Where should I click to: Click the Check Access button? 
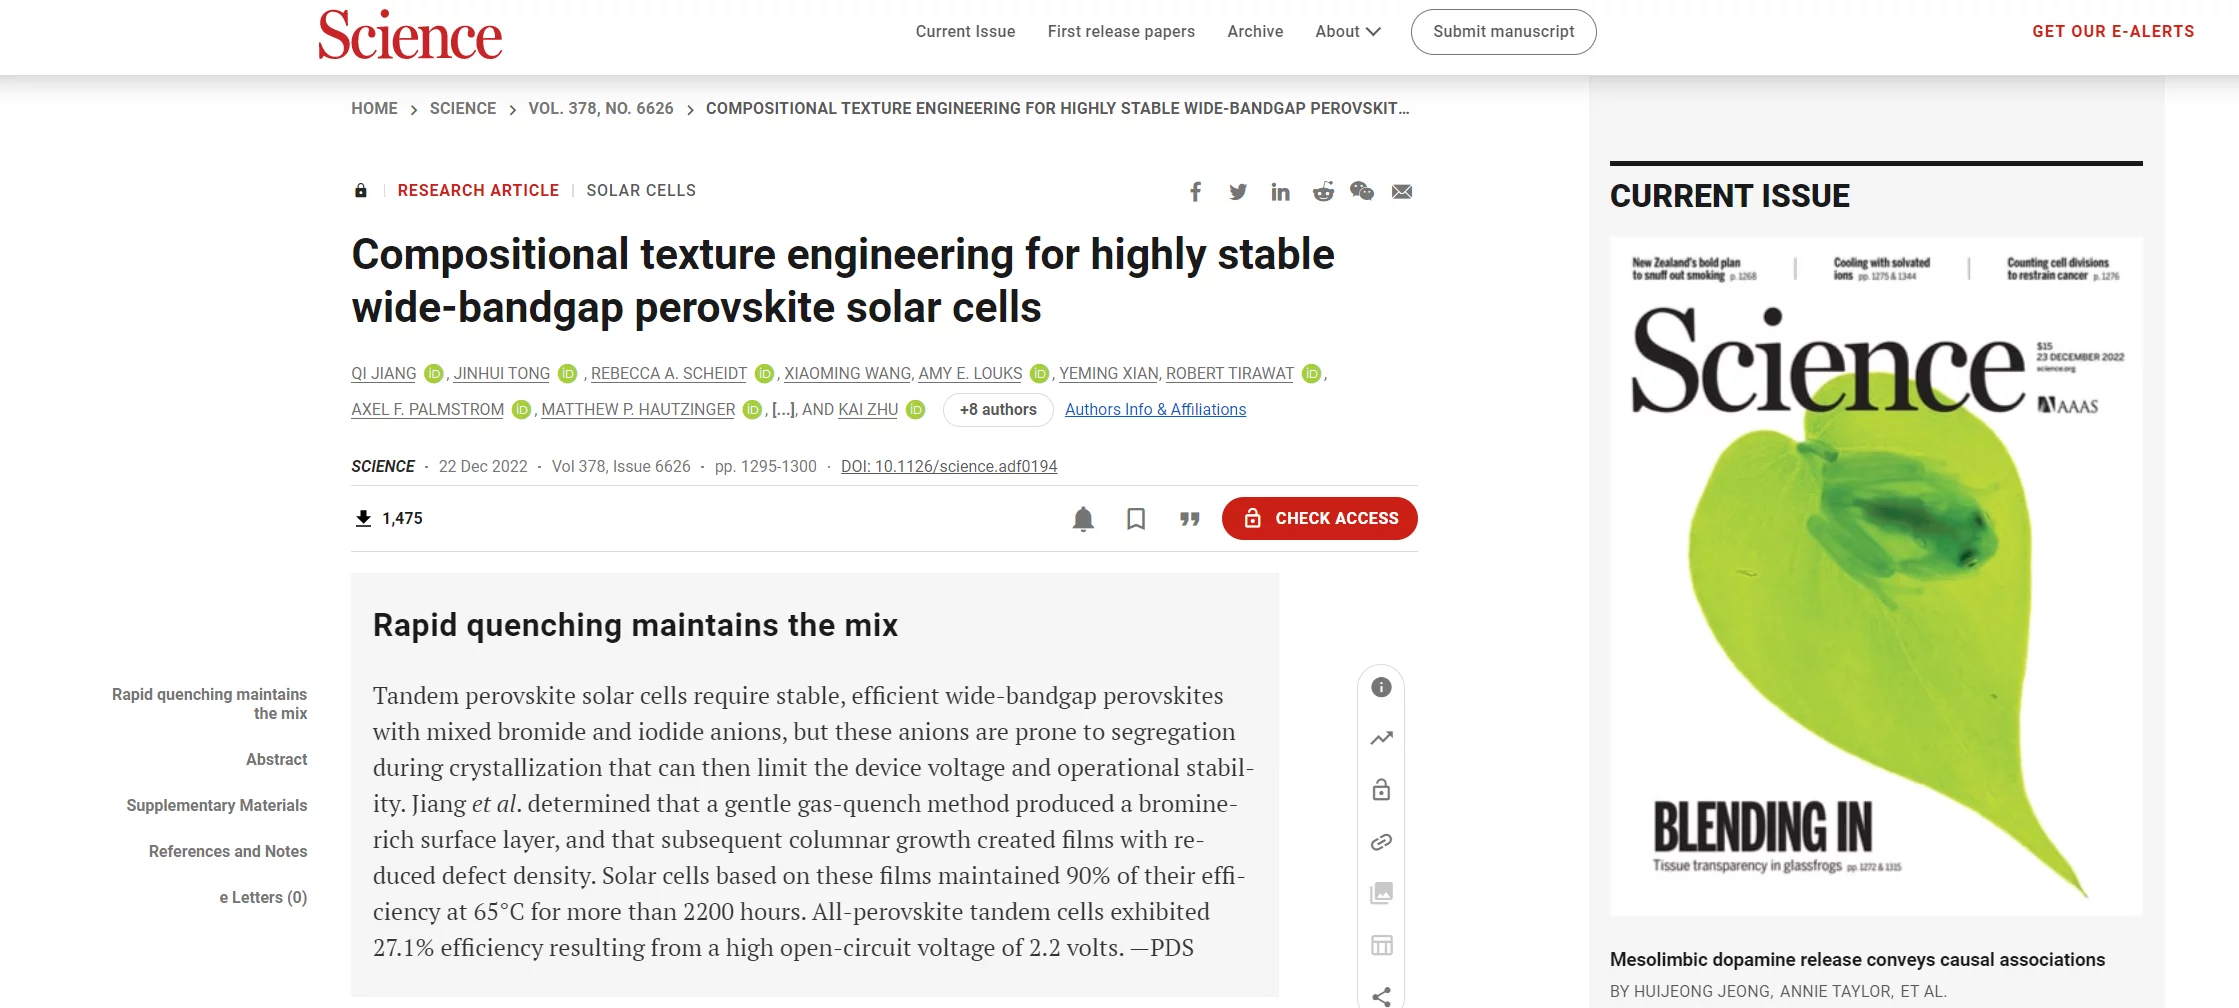pyautogui.click(x=1319, y=518)
